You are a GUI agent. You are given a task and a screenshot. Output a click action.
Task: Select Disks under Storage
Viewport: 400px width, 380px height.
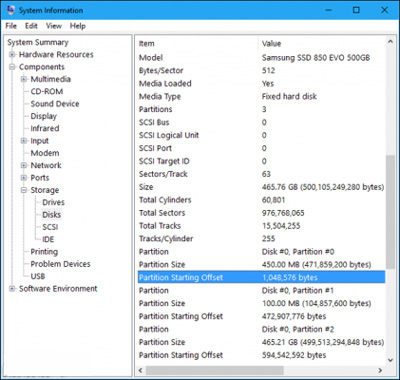52,215
